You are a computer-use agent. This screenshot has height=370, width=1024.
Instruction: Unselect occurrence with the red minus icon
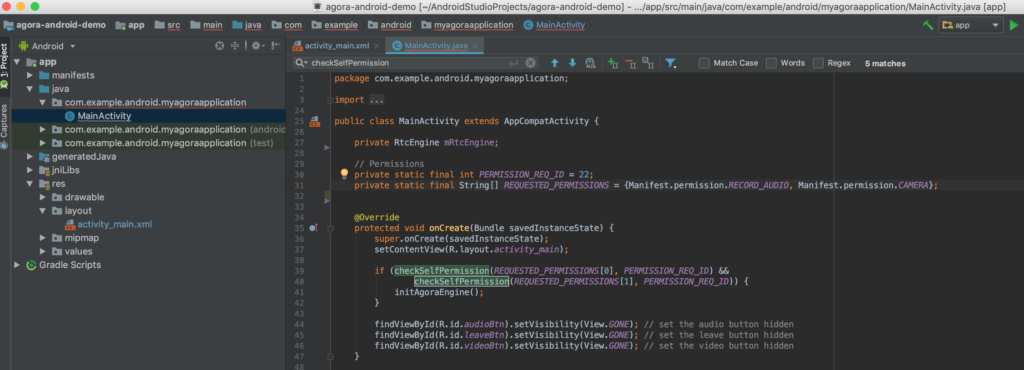coord(630,63)
